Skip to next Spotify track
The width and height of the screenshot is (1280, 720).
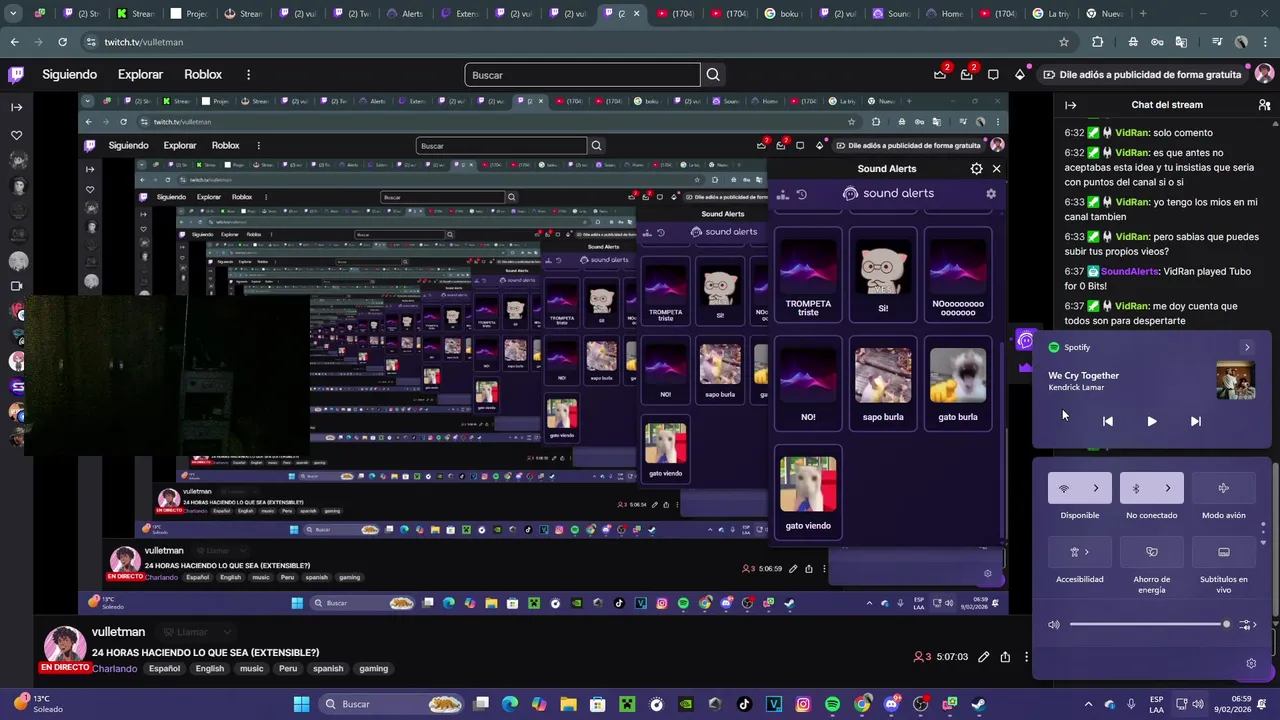(x=1196, y=421)
